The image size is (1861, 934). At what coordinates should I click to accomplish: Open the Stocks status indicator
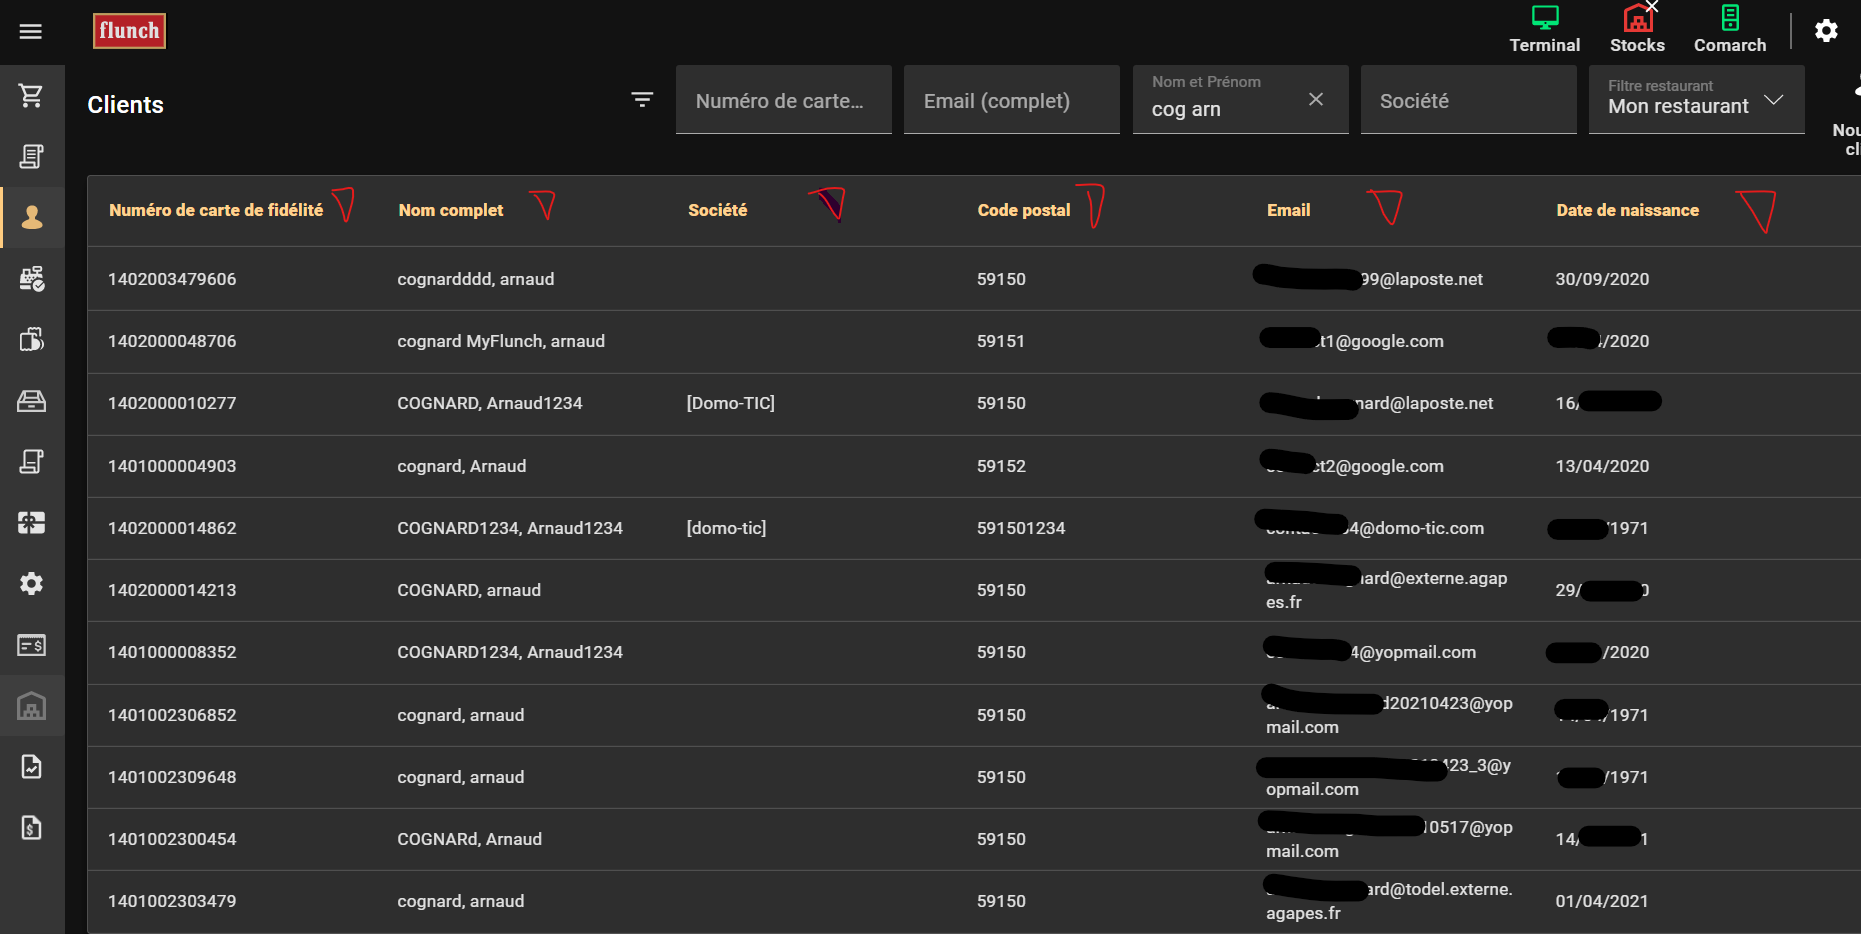click(1637, 29)
